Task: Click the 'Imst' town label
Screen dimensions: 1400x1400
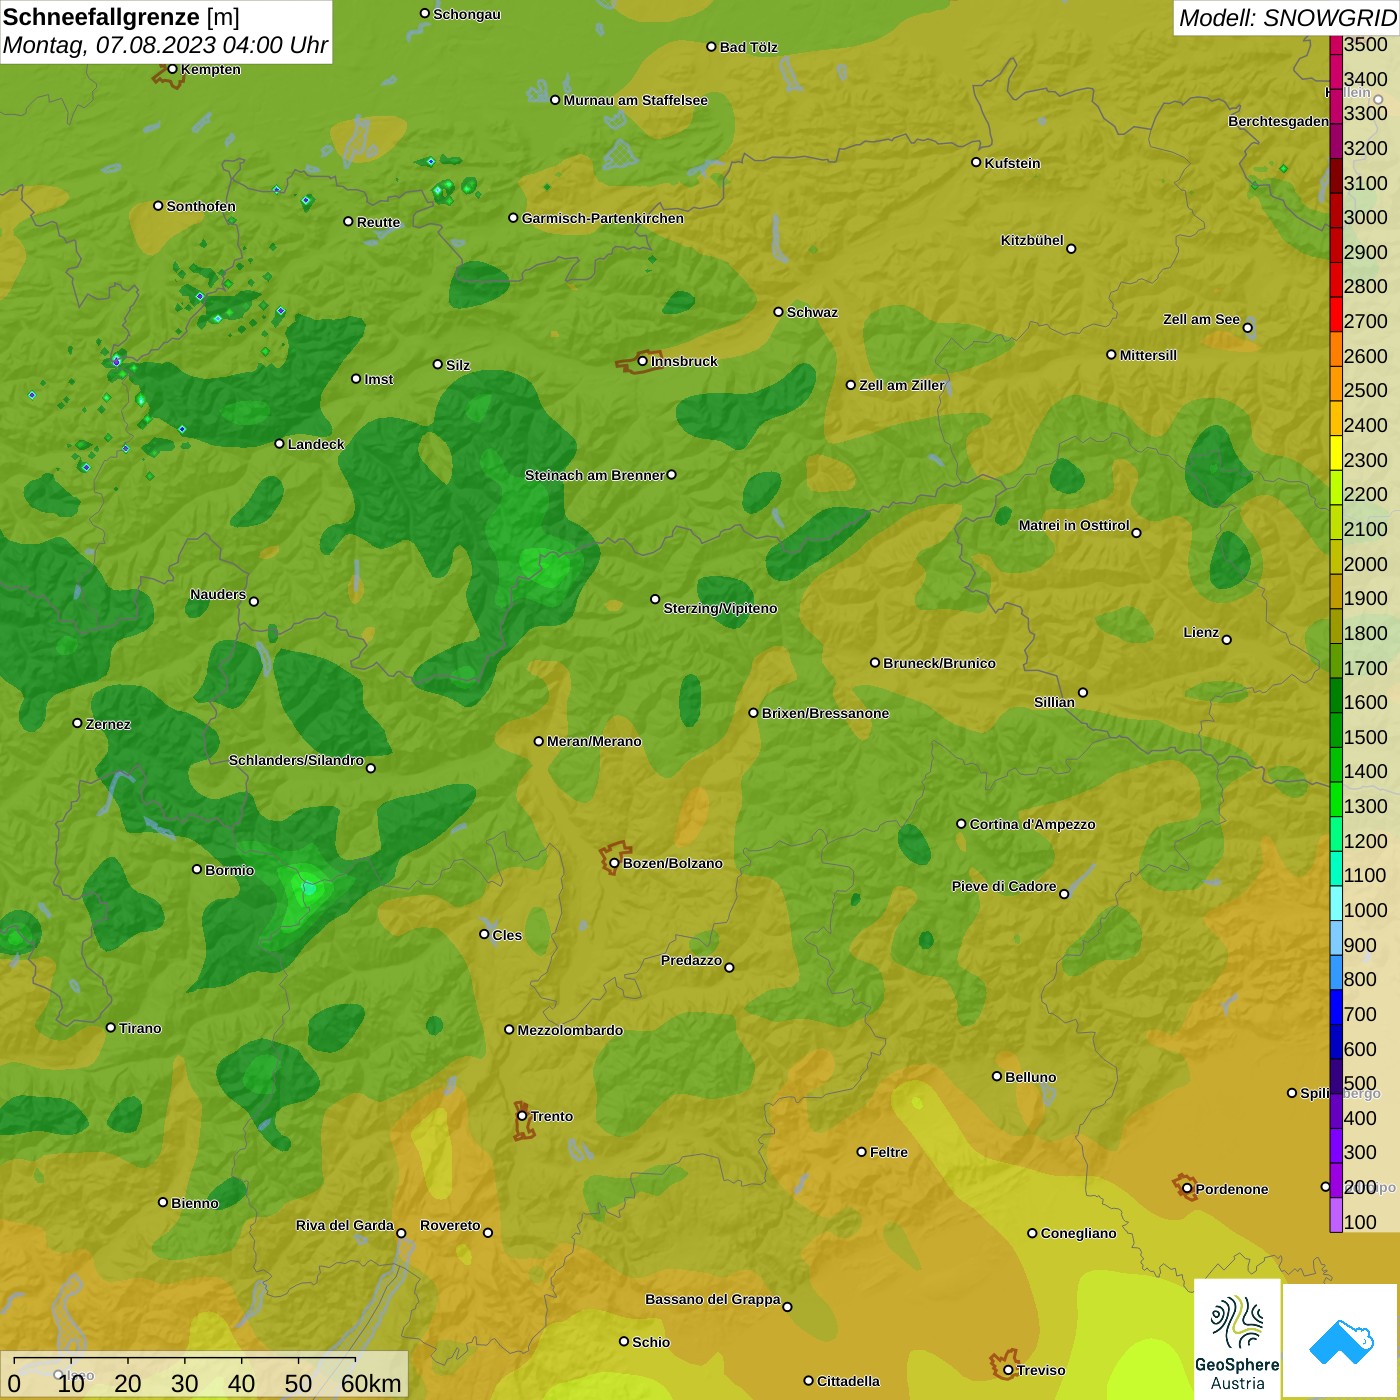Action: point(379,379)
